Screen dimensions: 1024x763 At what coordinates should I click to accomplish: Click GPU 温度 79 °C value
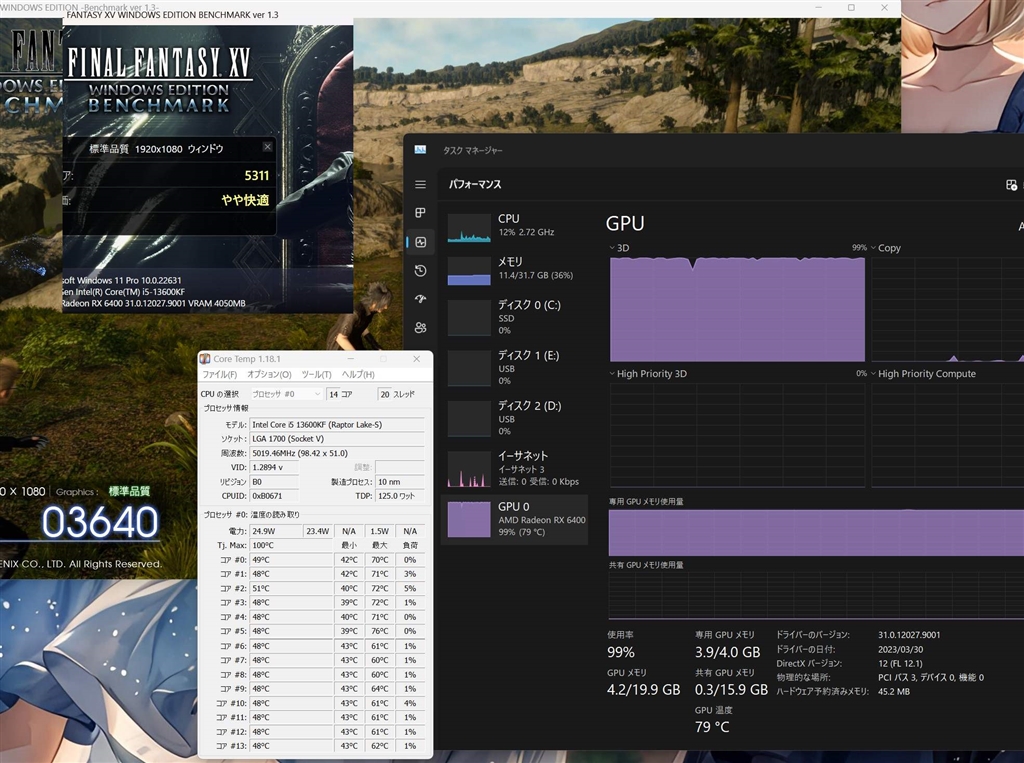[712, 727]
